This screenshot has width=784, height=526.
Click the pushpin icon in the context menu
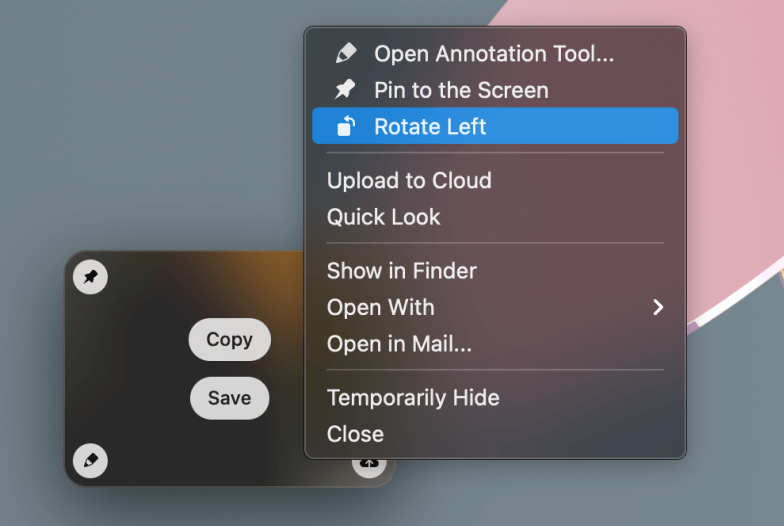pyautogui.click(x=346, y=90)
